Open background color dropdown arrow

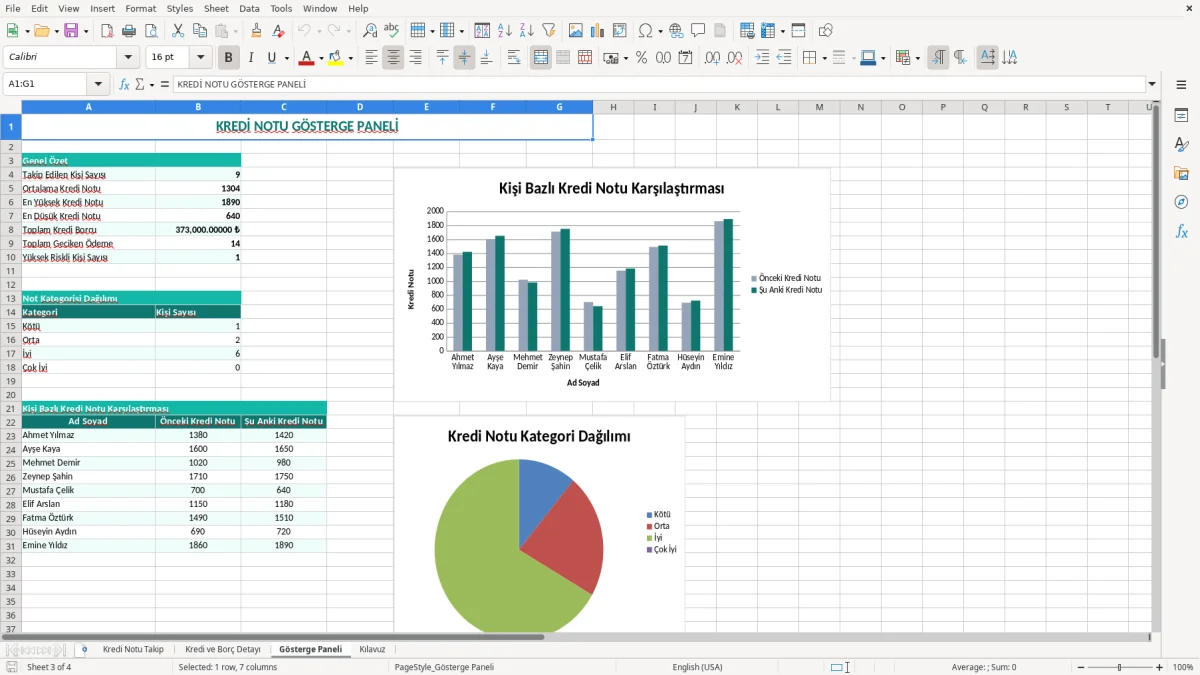coord(350,58)
